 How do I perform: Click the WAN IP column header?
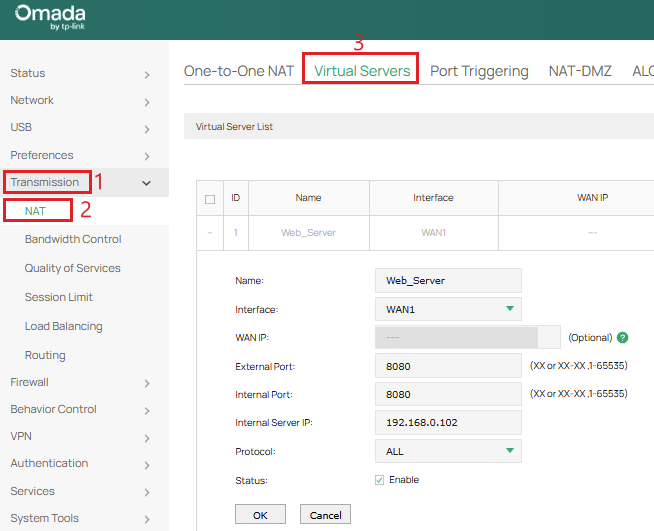(x=592, y=198)
